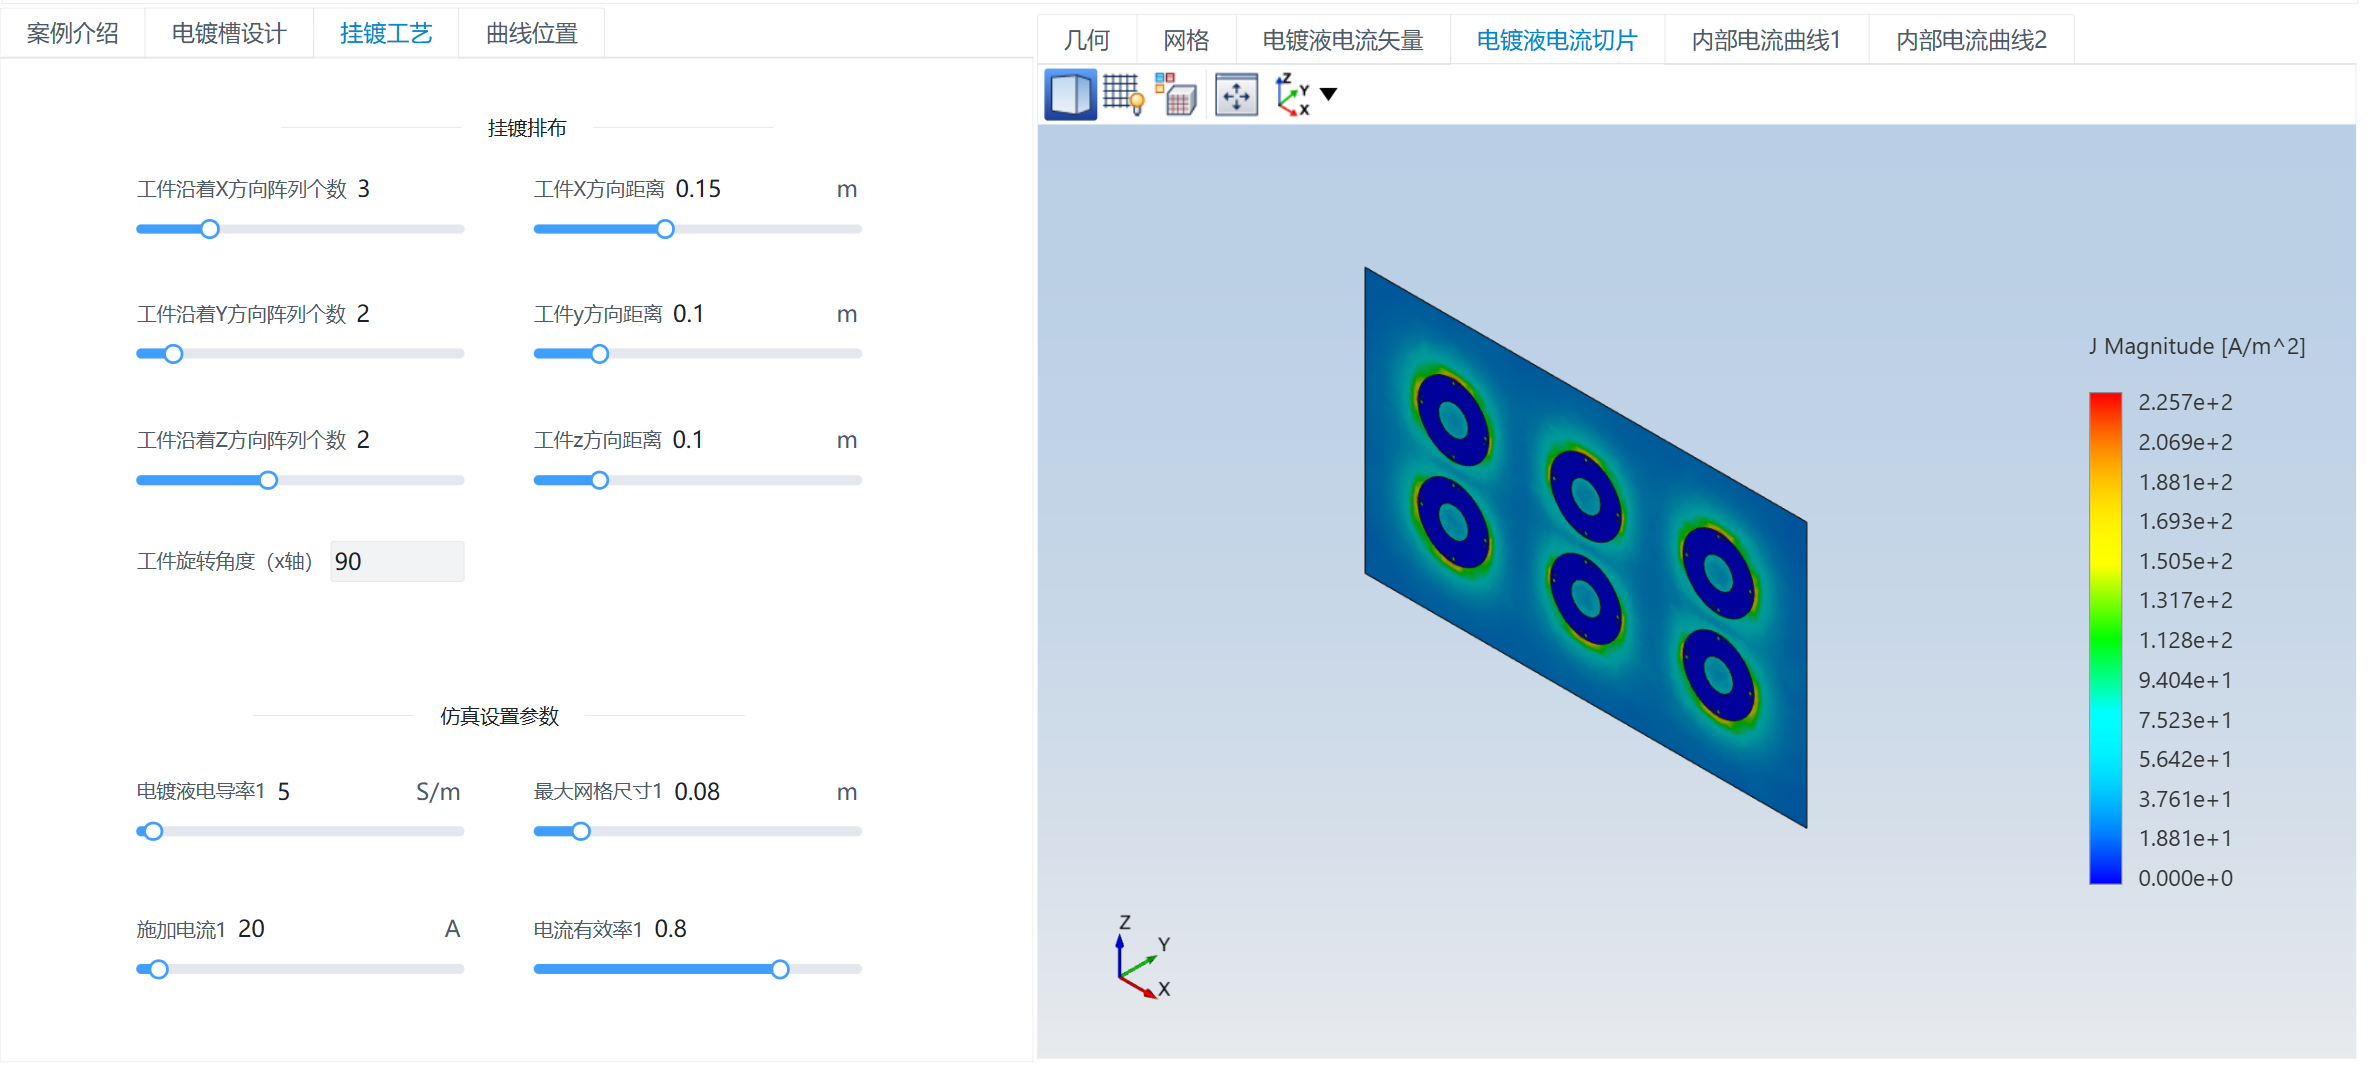The height and width of the screenshot is (1065, 2375).
Task: Click the 工件沿着Y方向阵列个数 slider handle
Action: coord(173,354)
